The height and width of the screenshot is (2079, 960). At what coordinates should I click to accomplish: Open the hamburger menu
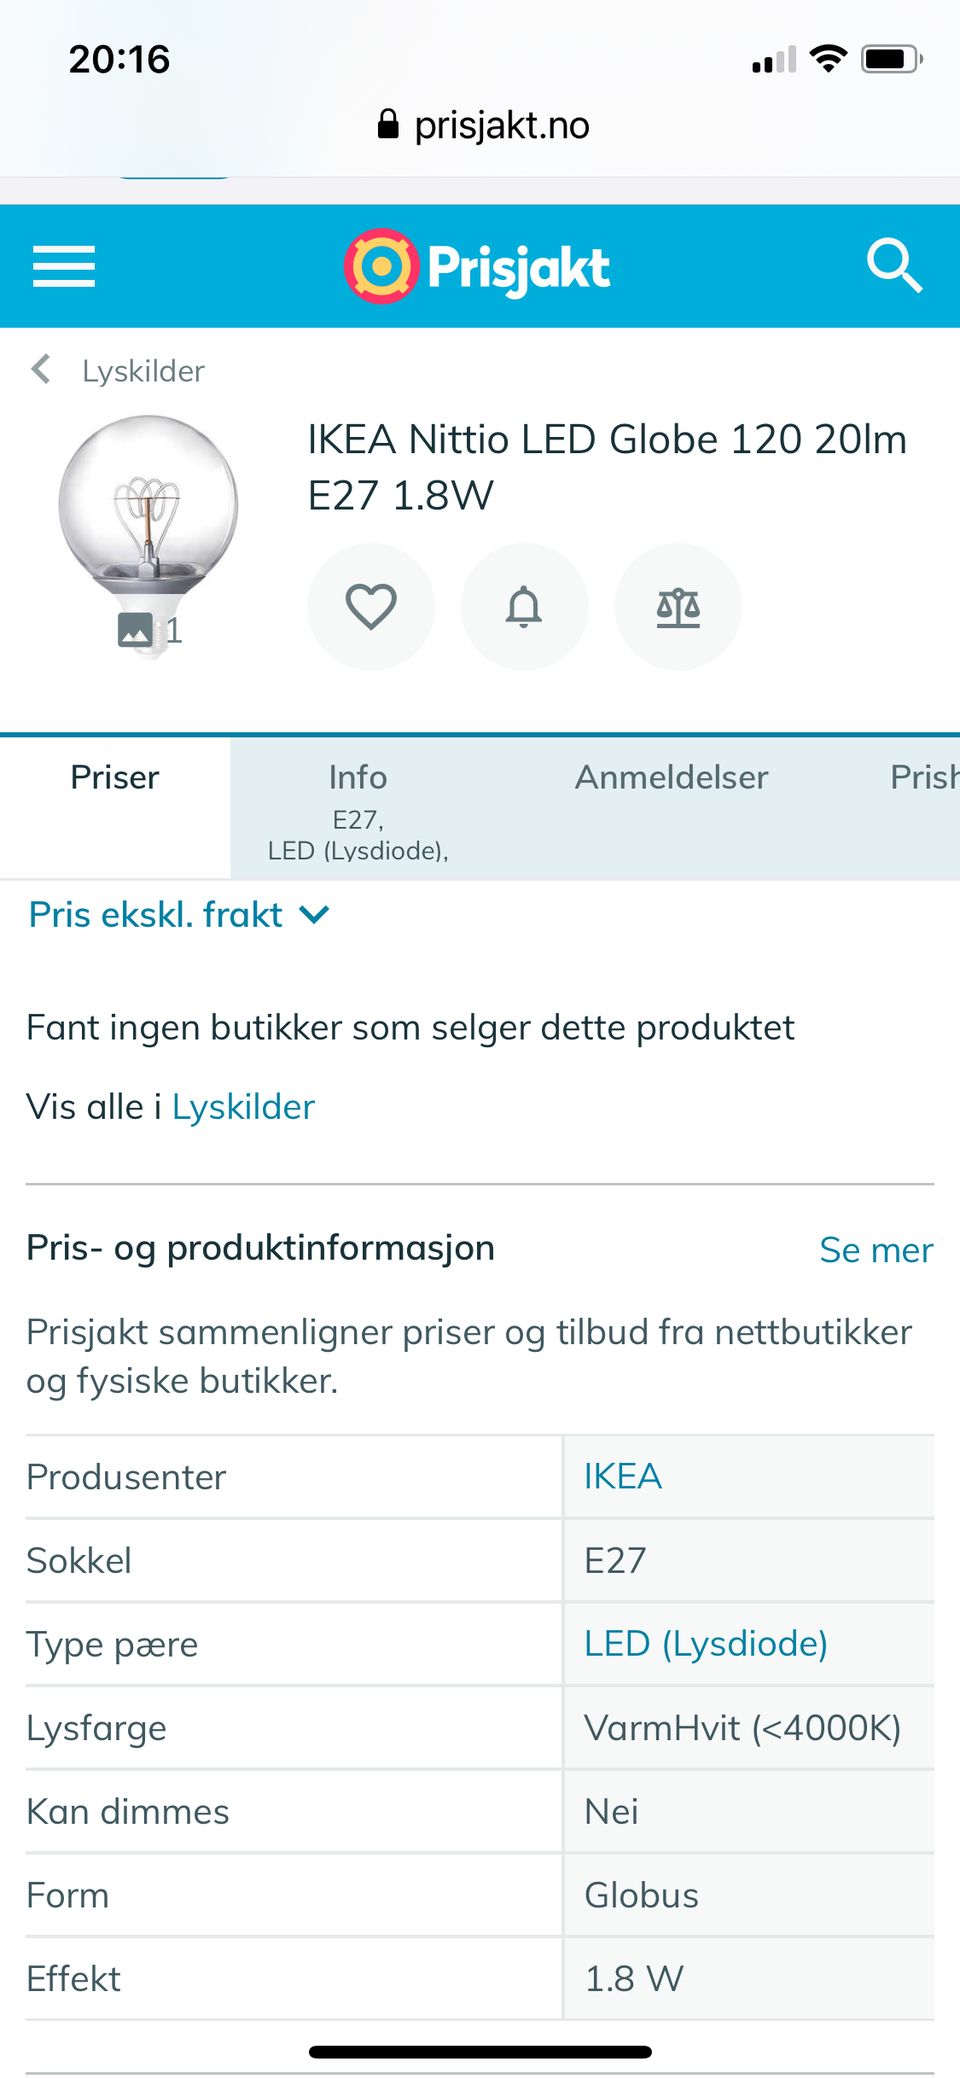point(64,266)
